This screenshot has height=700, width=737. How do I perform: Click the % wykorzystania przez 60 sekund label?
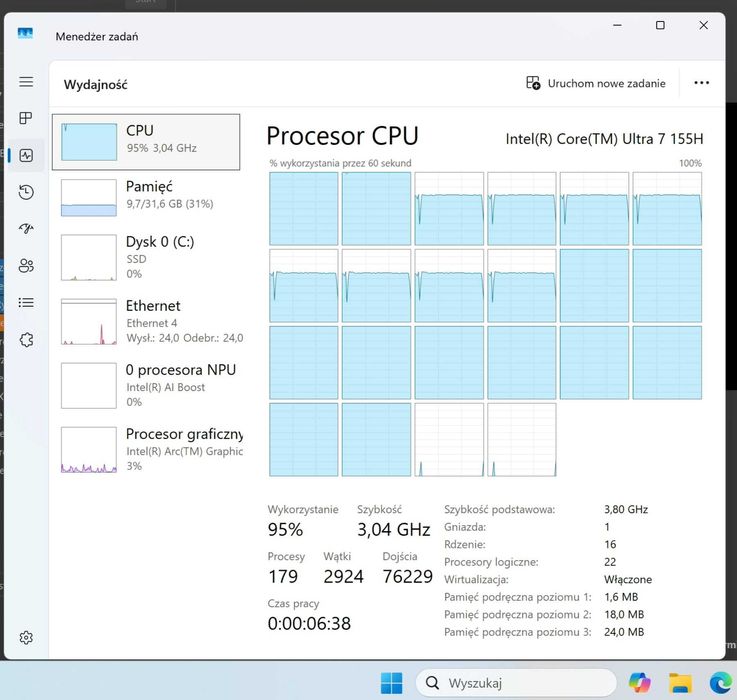pos(340,163)
